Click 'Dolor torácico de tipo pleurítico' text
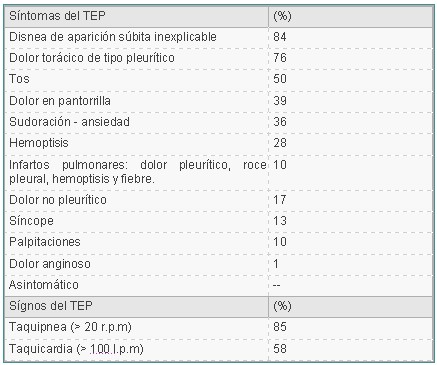This screenshot has height=365, width=437. coord(92,58)
